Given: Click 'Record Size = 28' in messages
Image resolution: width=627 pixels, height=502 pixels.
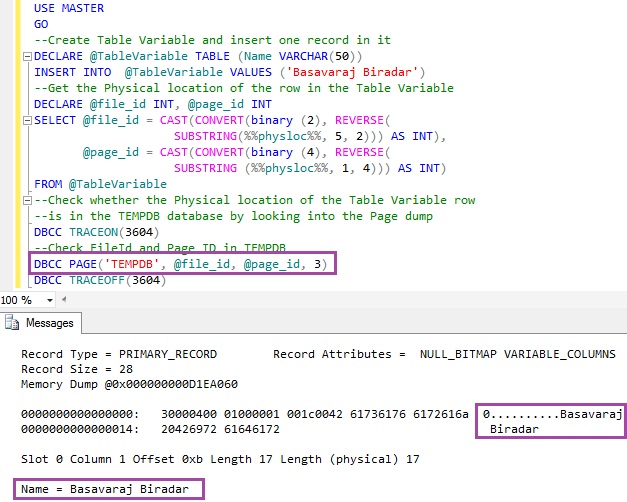Looking at the screenshot, I should click(x=77, y=369).
